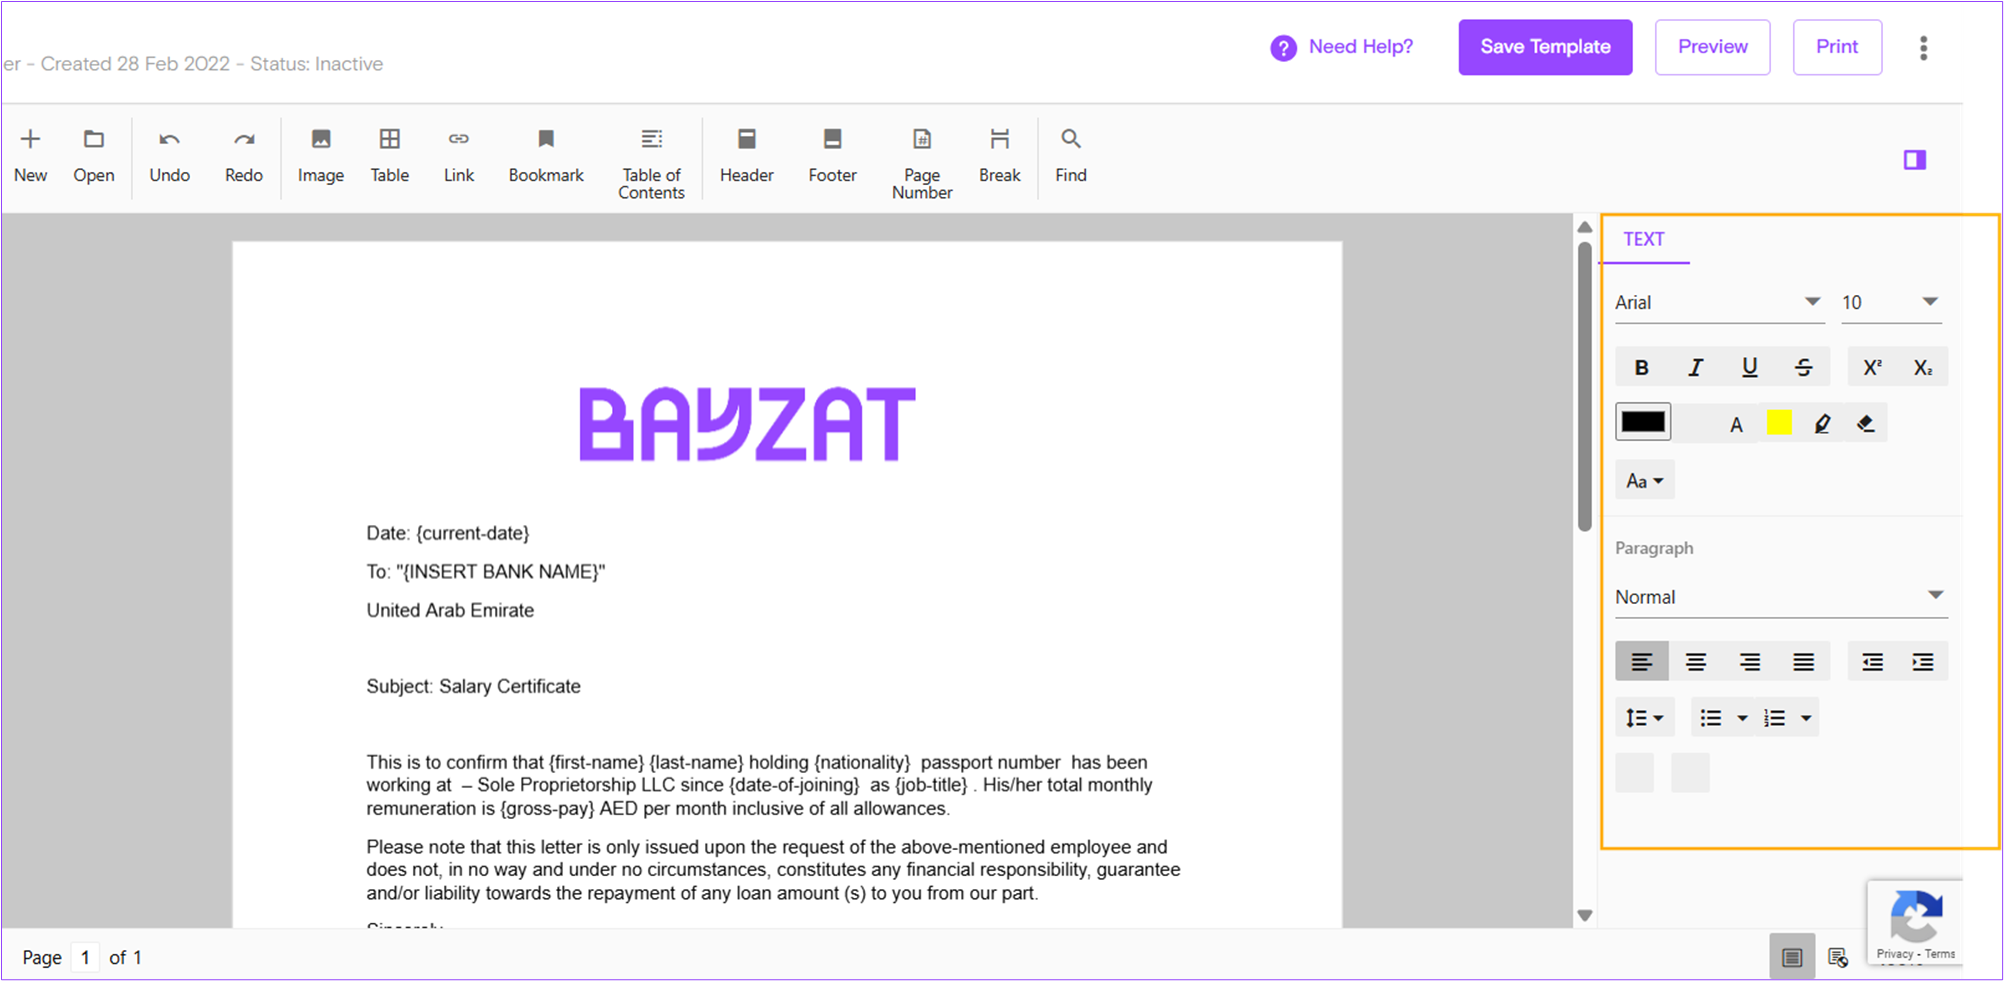Open the Need Help? link
Image resolution: width=2004 pixels, height=981 pixels.
tap(1360, 47)
